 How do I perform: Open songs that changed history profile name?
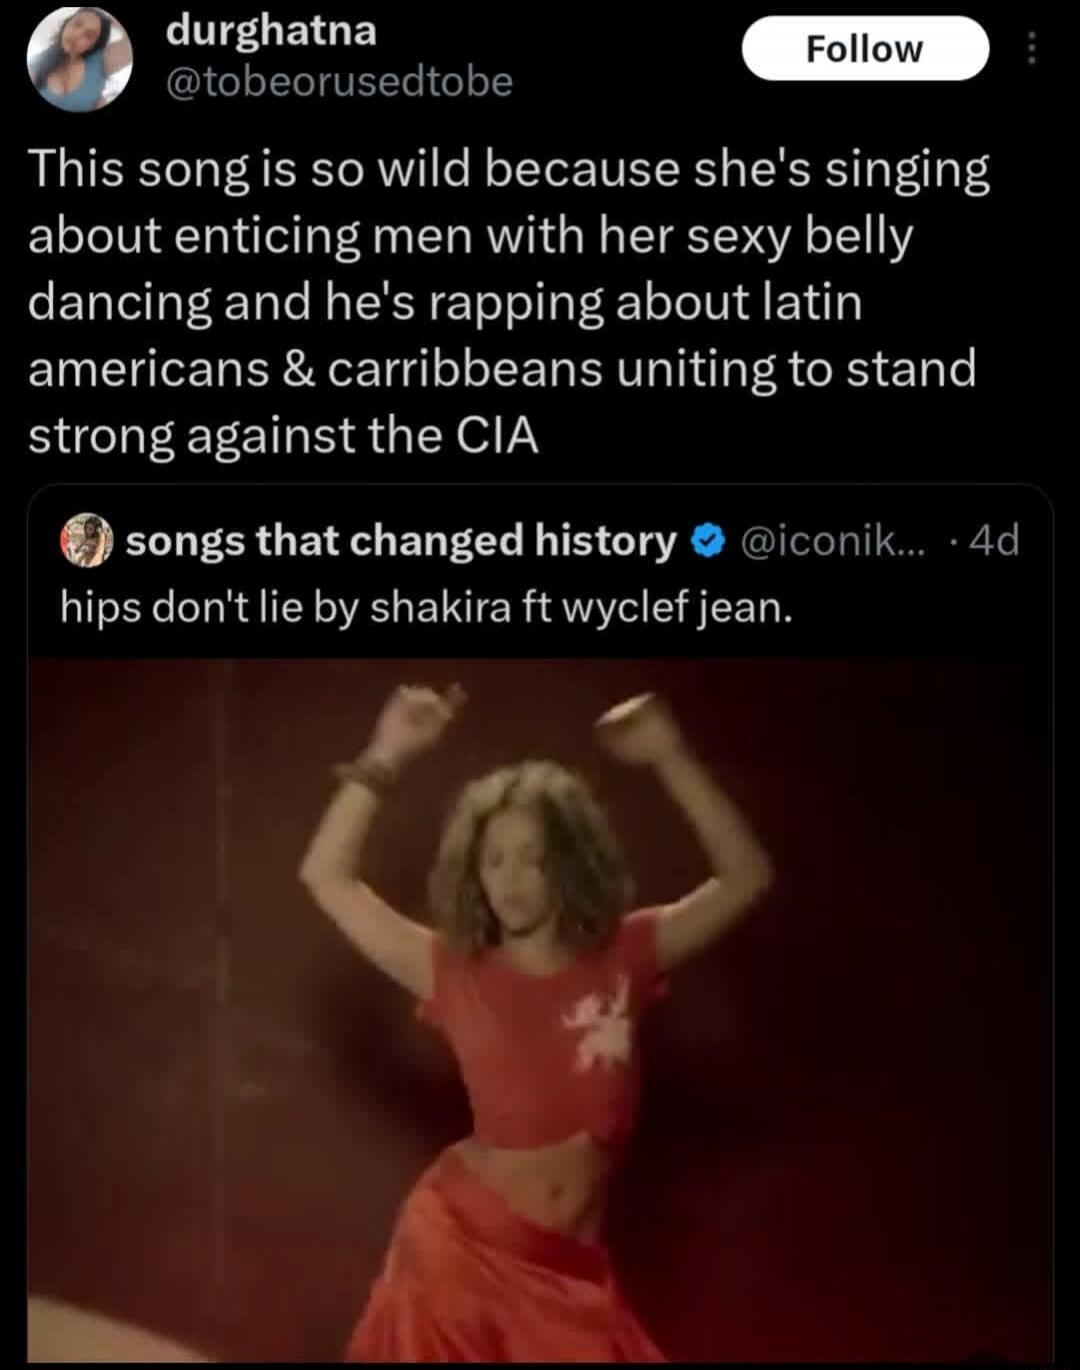[x=400, y=541]
